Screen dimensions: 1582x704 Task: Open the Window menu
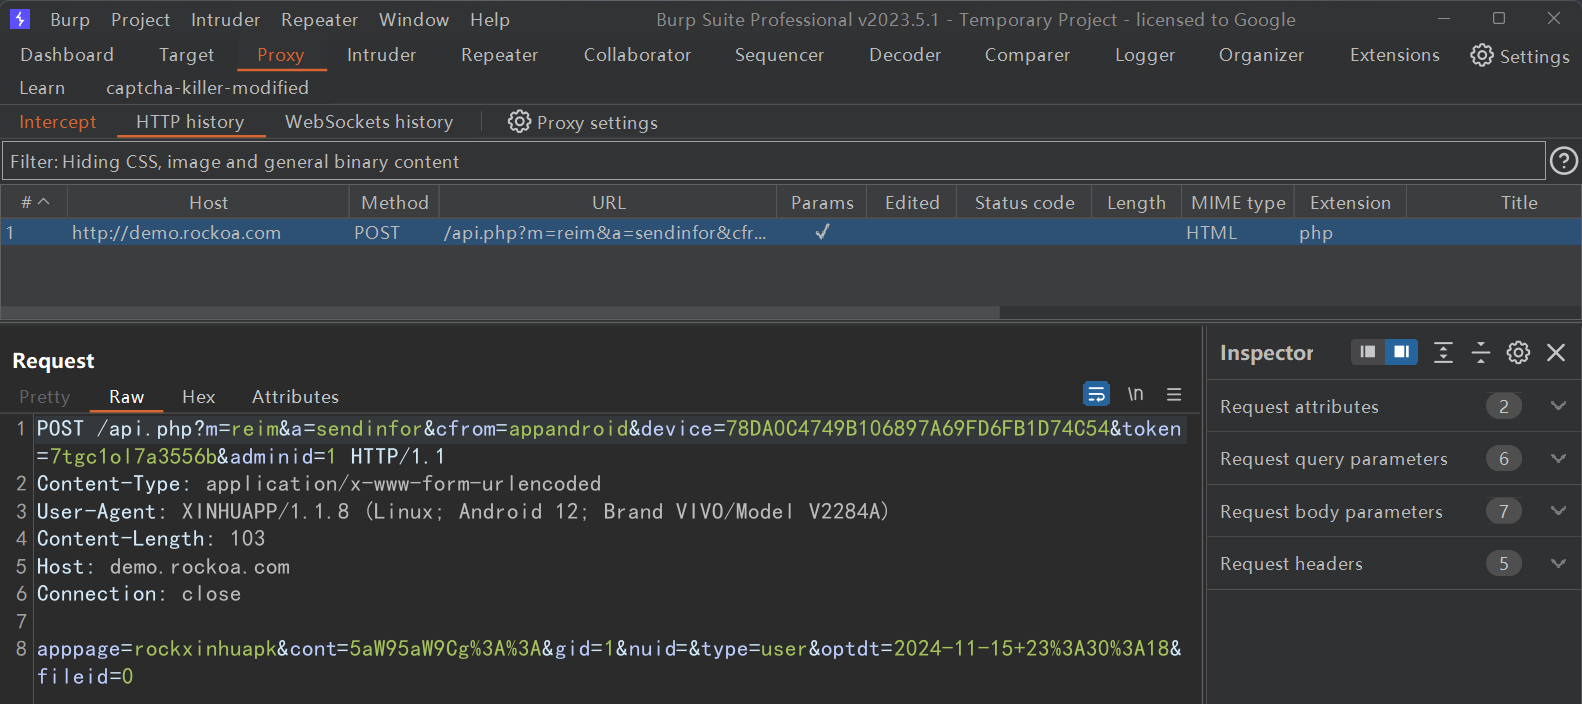point(414,20)
